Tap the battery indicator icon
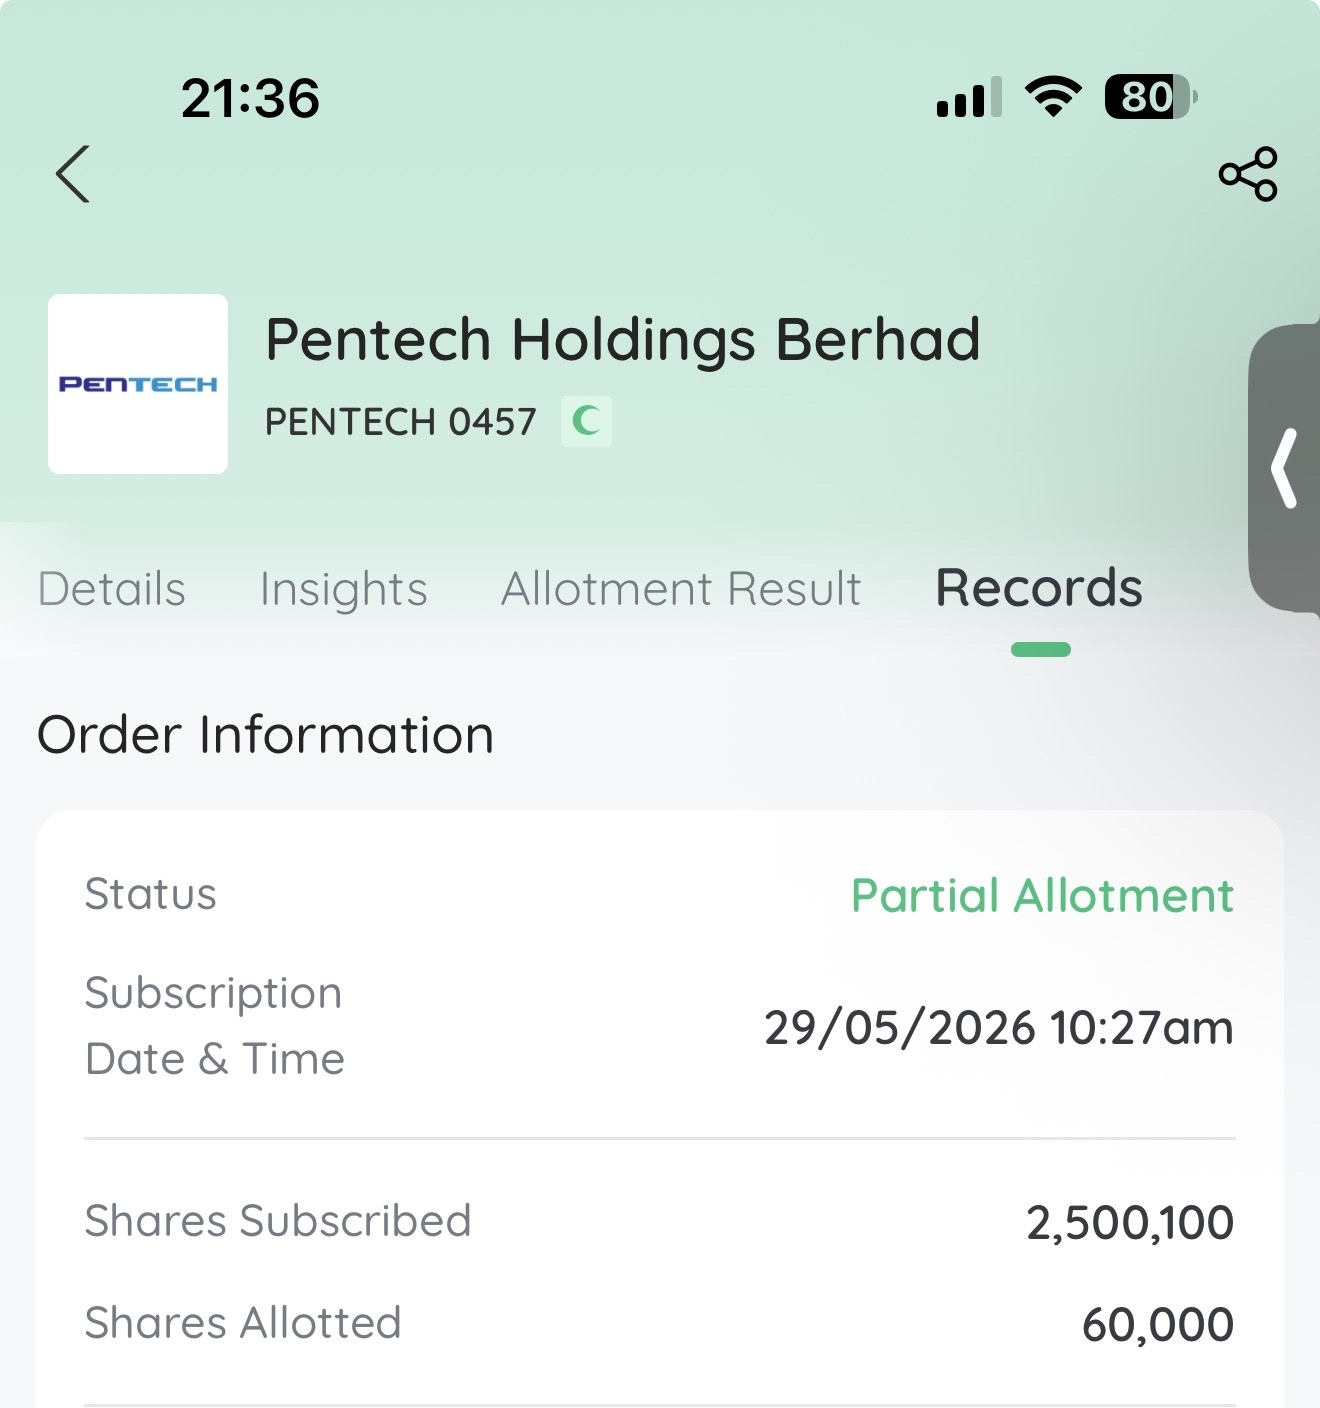The image size is (1320, 1408). (x=1151, y=97)
